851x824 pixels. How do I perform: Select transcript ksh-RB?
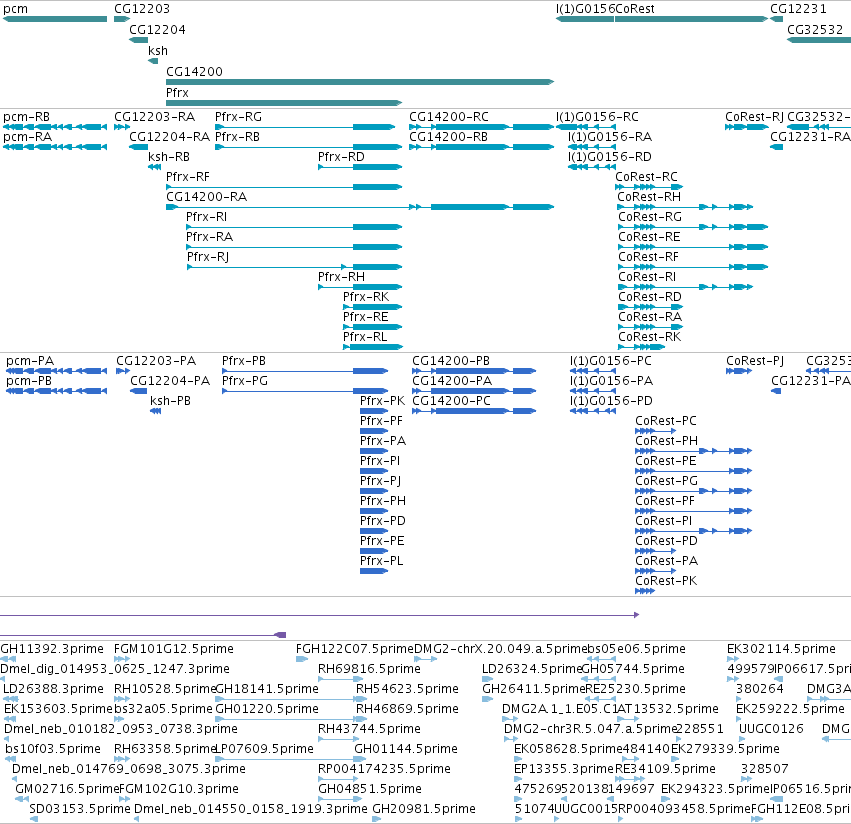click(155, 167)
